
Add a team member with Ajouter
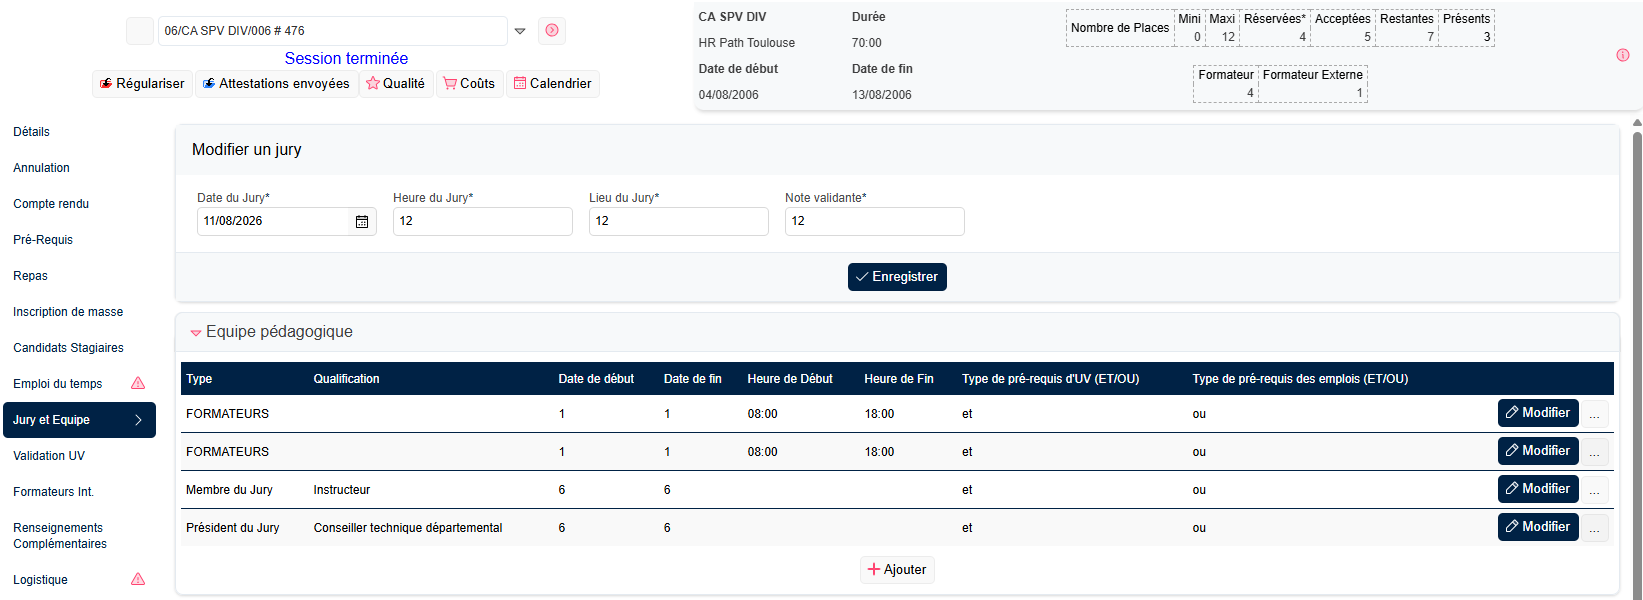[x=897, y=570]
